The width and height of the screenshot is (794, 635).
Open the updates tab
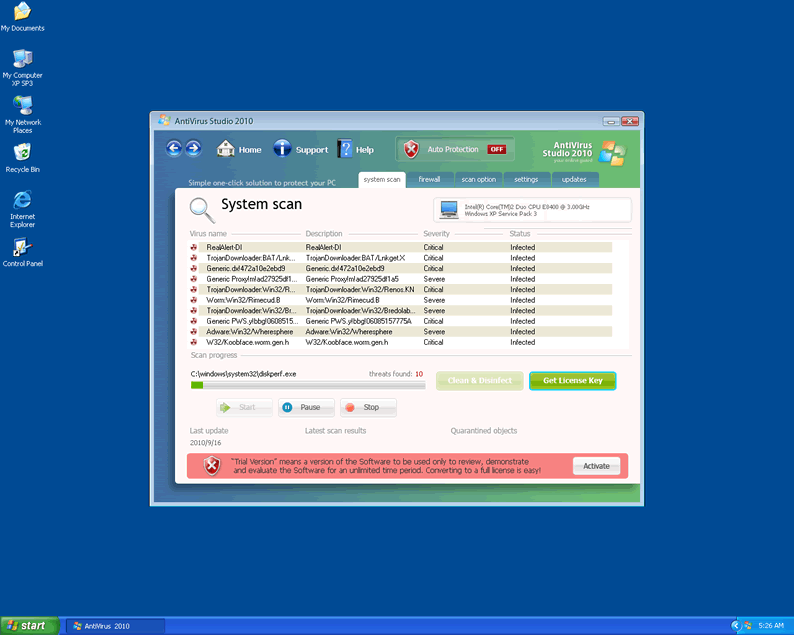(x=574, y=179)
